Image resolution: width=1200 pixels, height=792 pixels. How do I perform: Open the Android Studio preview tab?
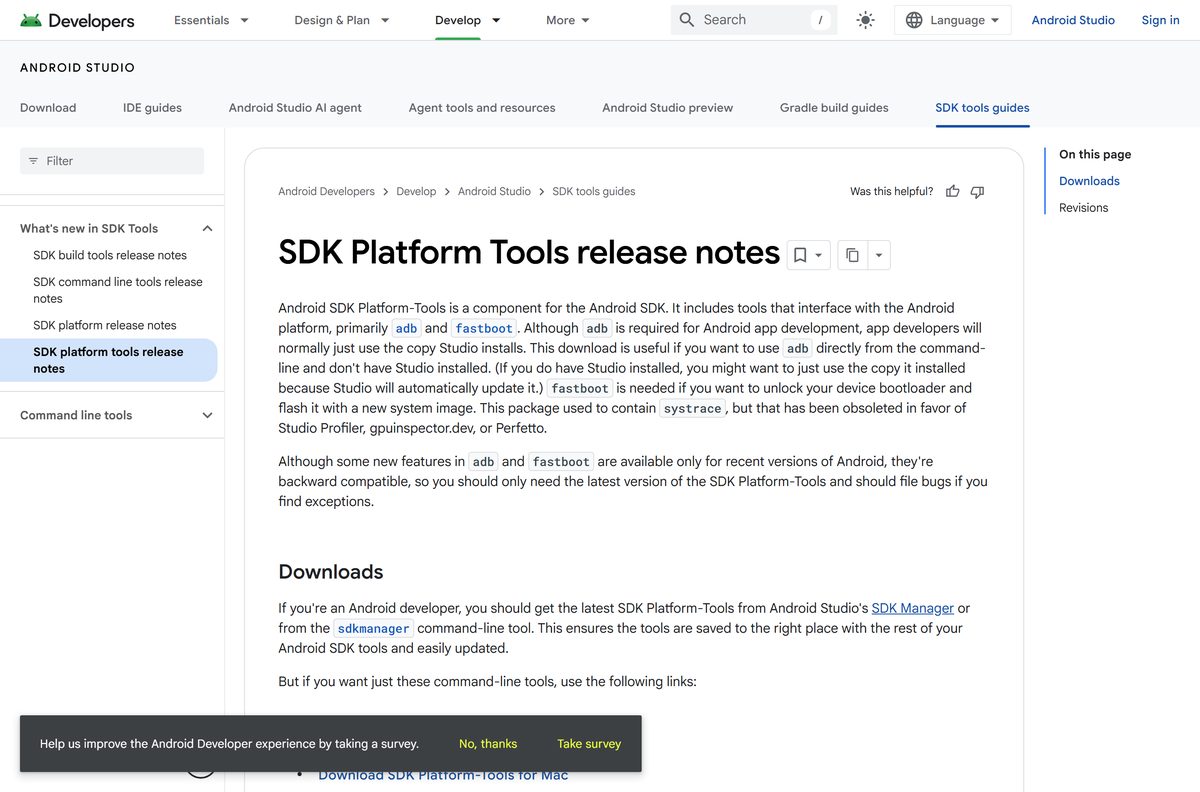point(668,108)
